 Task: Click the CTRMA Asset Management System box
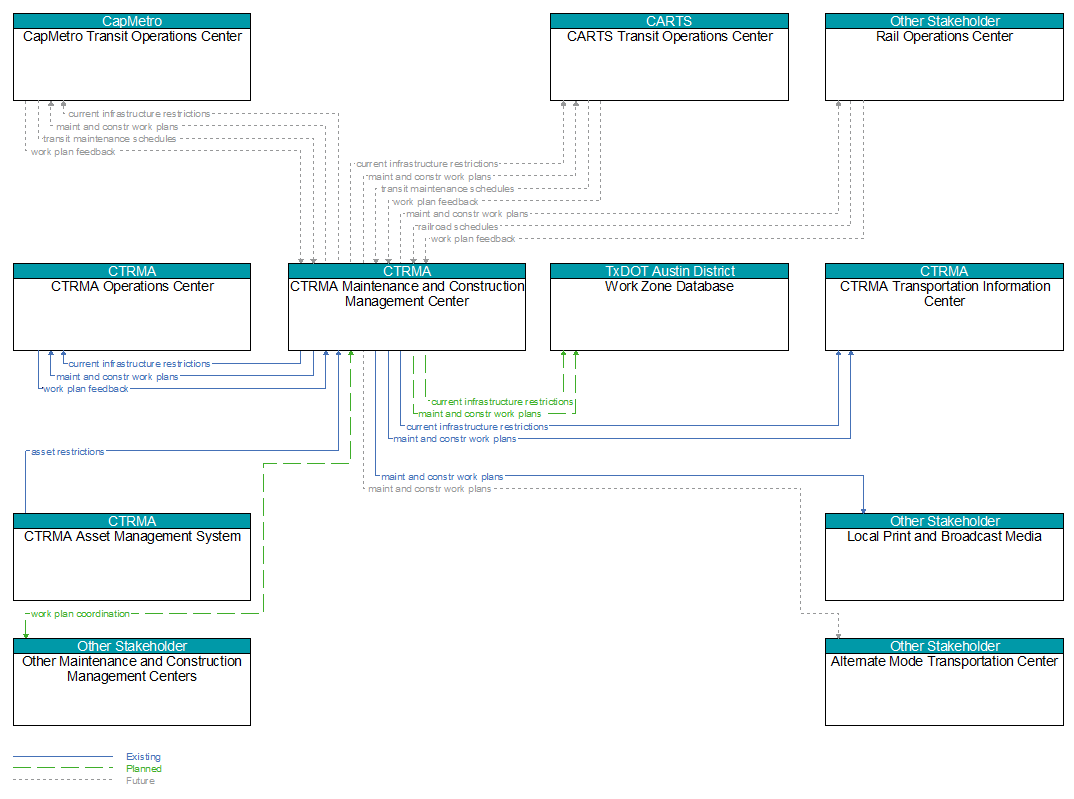tap(132, 557)
